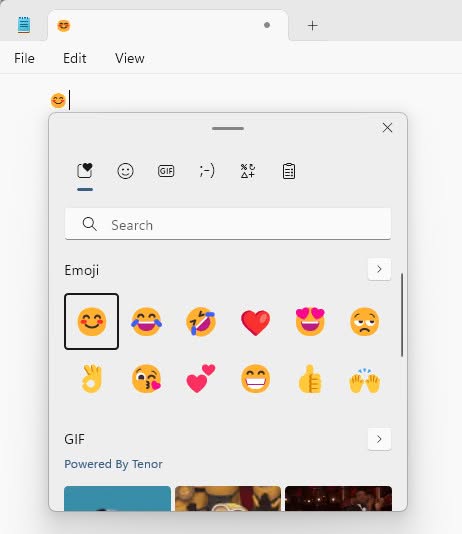Expand the Emoji section arrow
The image size is (462, 534).
click(x=379, y=269)
